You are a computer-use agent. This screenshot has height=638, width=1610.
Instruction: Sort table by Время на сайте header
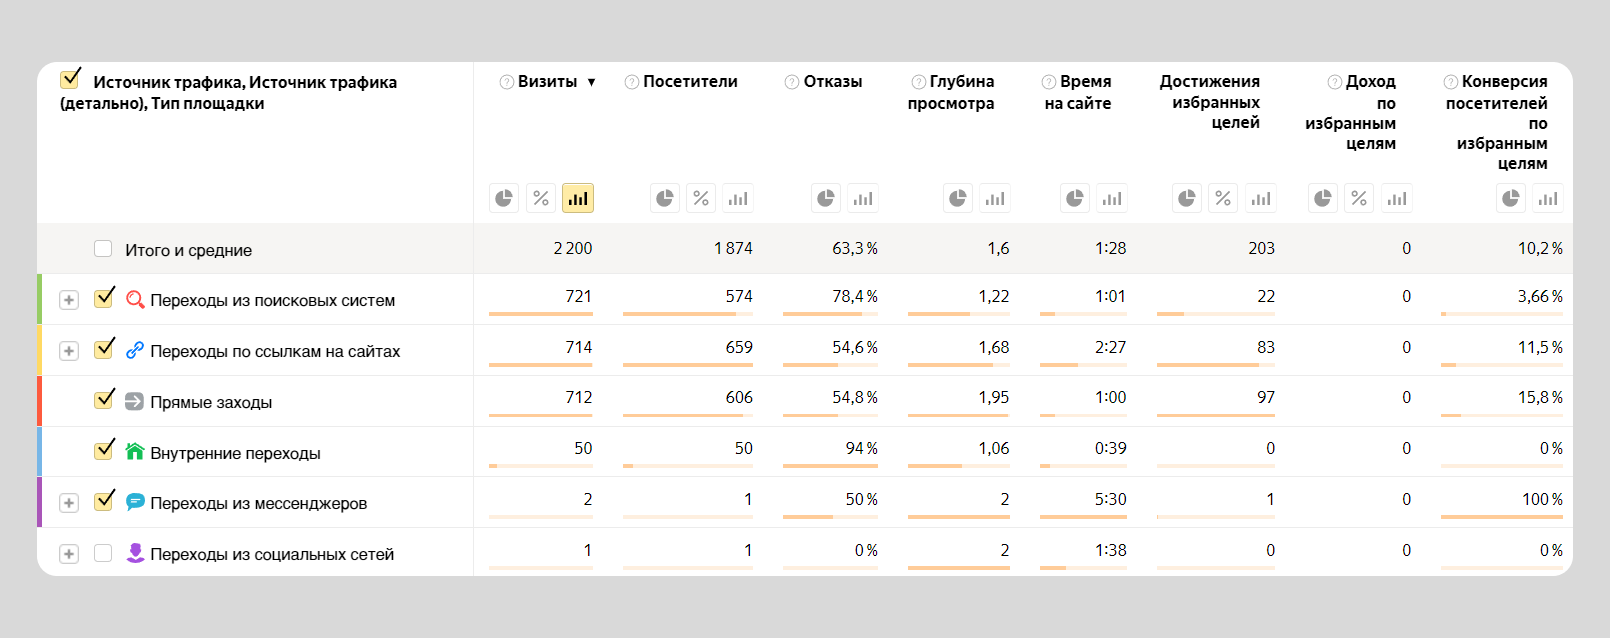pyautogui.click(x=1078, y=92)
